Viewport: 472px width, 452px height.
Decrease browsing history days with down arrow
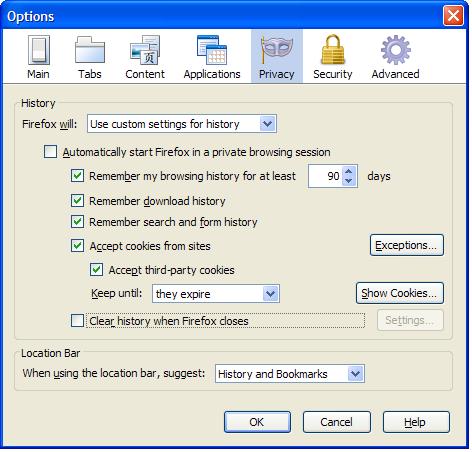coord(349,181)
